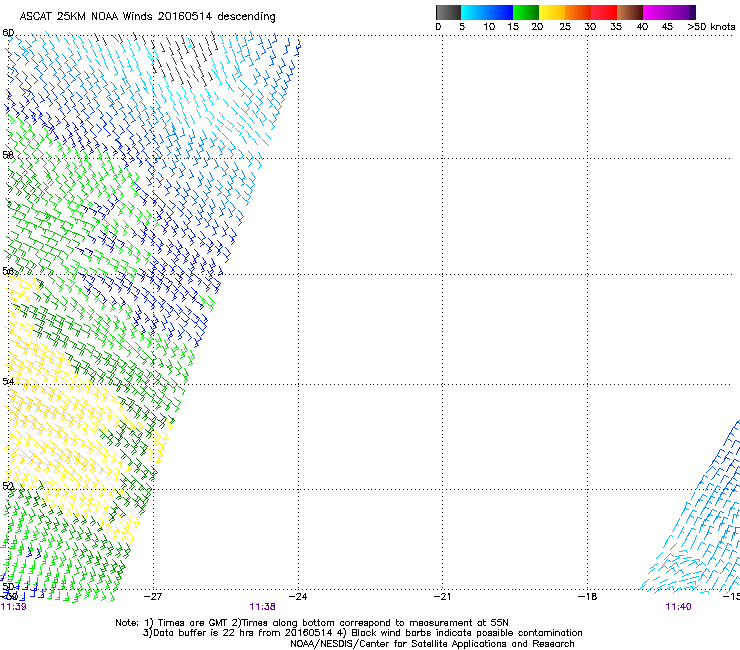Click the note line 'Data buffer is 22 hrs'
740x650 pixels.
[x=362, y=633]
